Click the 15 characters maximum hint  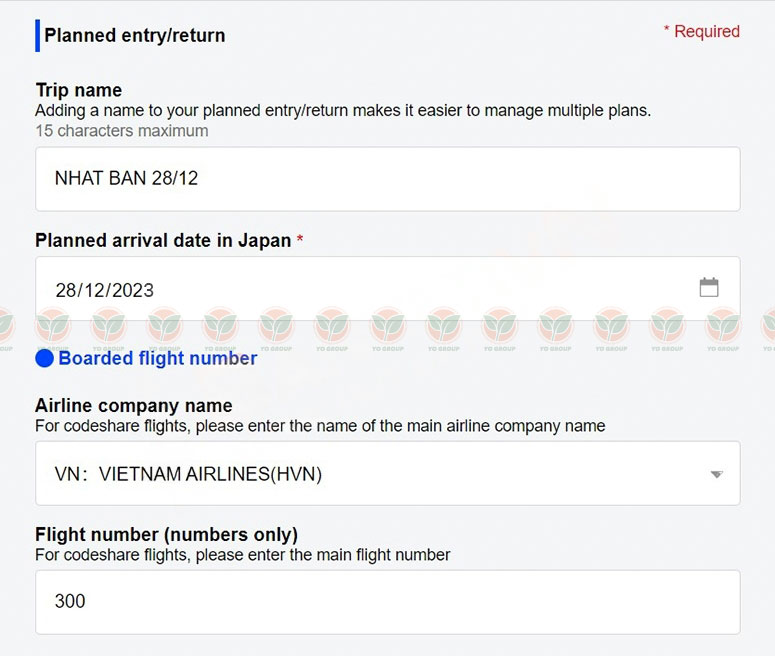[x=122, y=131]
